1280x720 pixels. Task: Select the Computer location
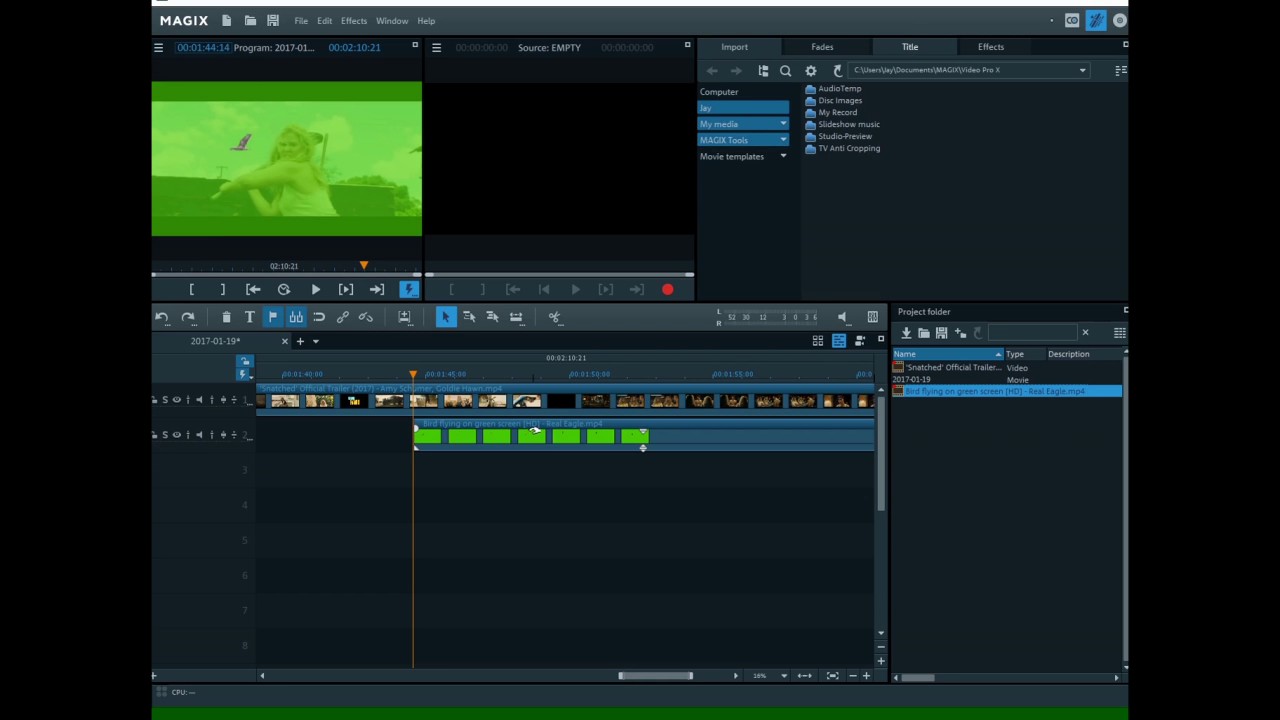click(719, 92)
